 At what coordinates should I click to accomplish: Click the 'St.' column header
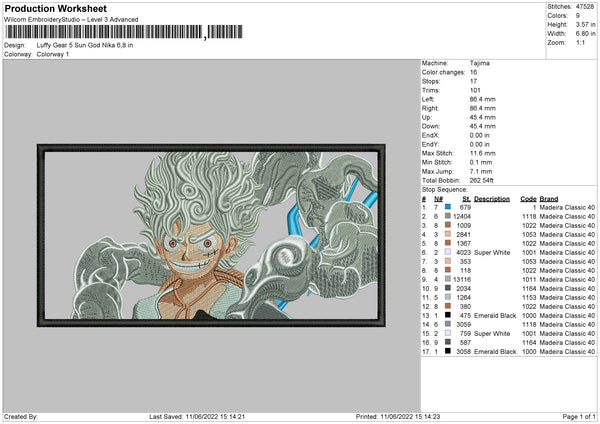(466, 199)
